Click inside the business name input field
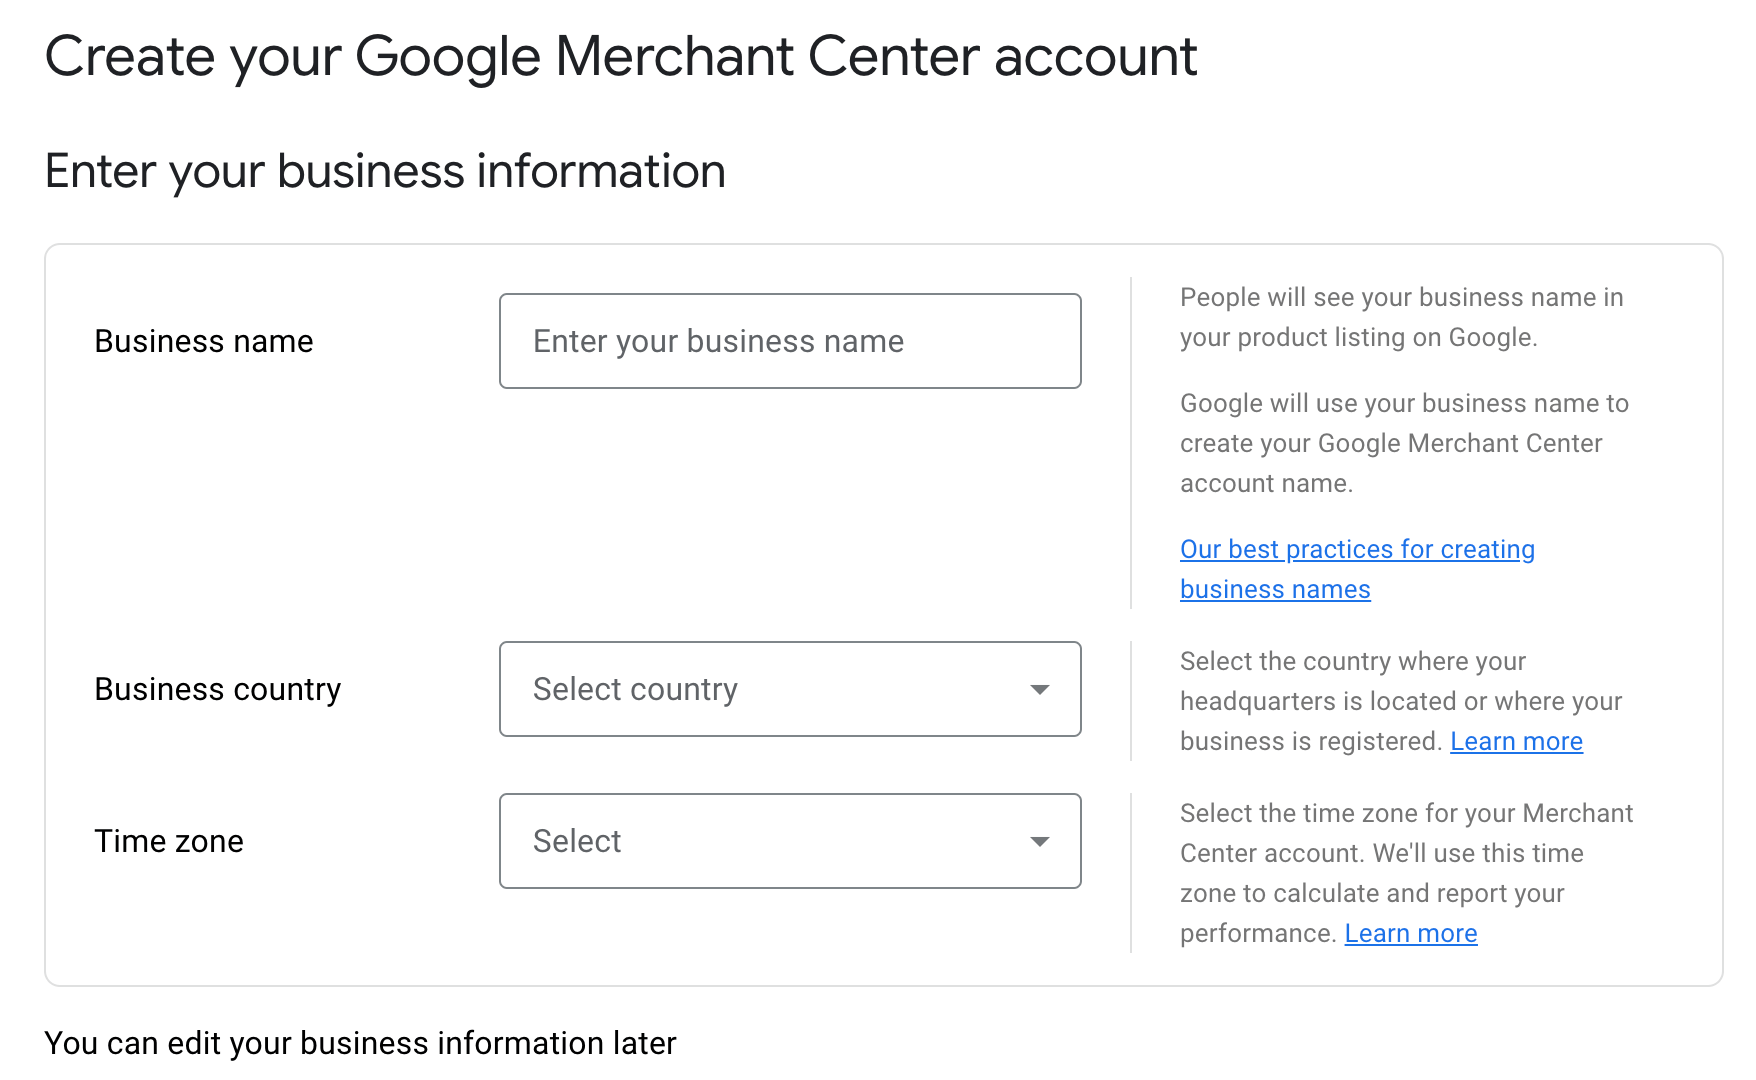This screenshot has height=1080, width=1756. (790, 341)
